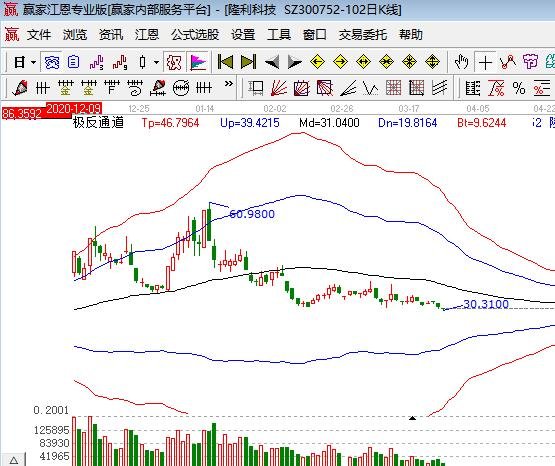555x466 pixels.
Task: Click the 极反通道 indicator name
Action: click(98, 122)
